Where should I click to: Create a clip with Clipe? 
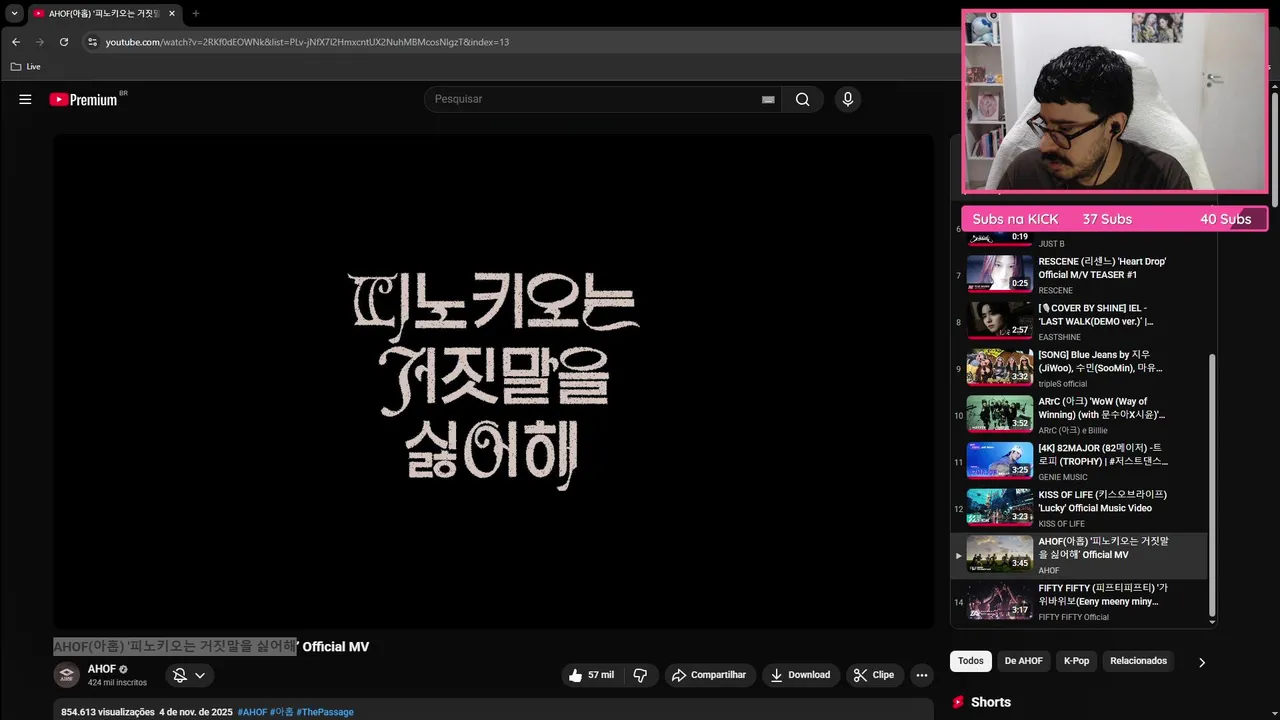874,675
